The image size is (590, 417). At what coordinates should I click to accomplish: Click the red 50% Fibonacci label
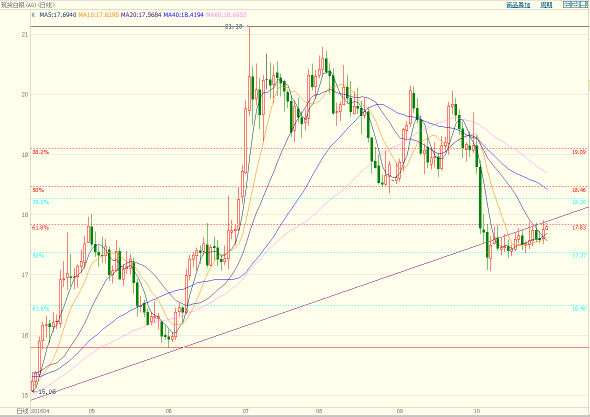[x=38, y=190]
